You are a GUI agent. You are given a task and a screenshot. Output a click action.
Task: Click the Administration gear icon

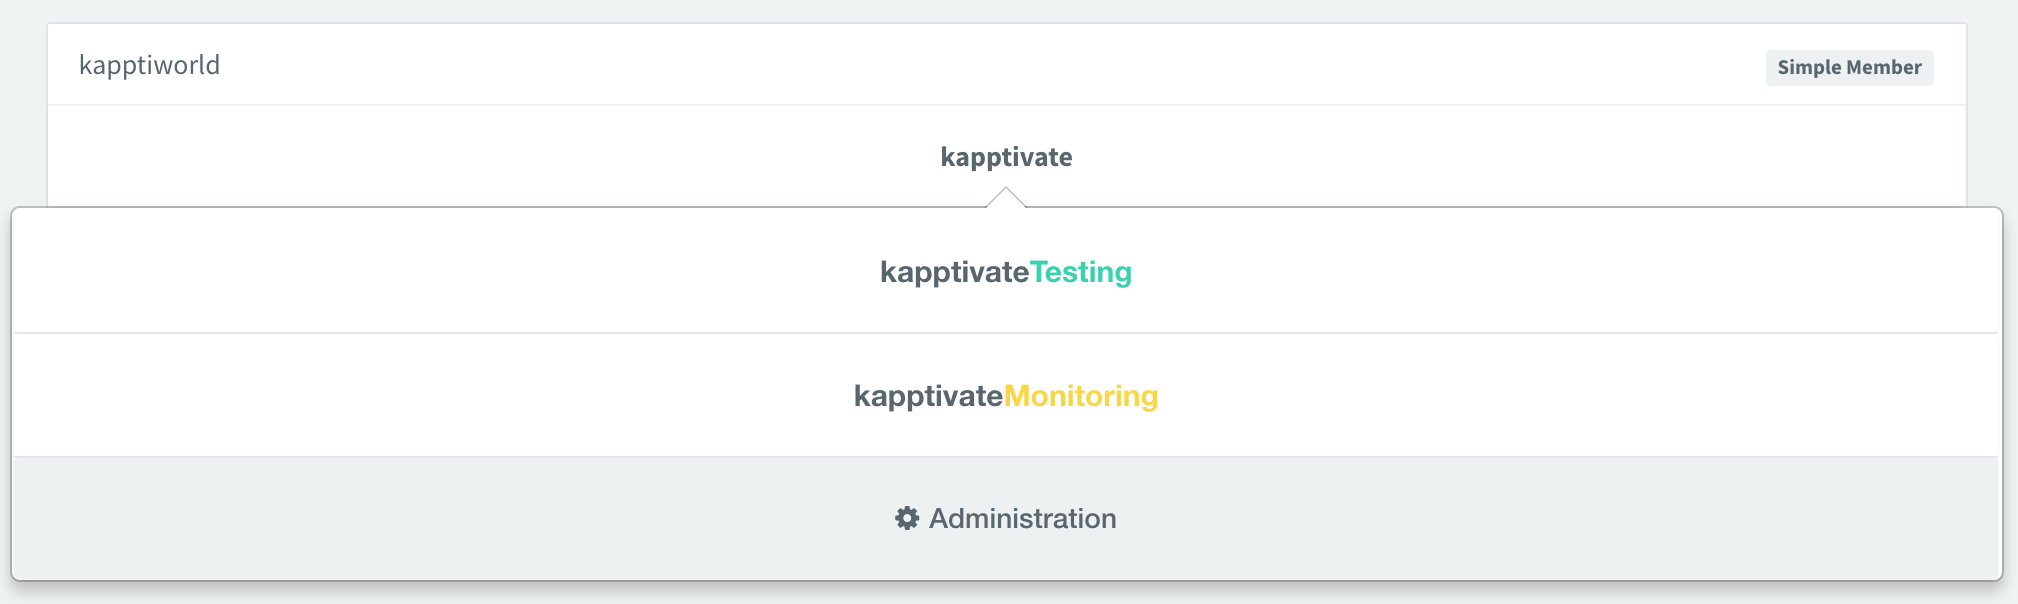coord(906,518)
